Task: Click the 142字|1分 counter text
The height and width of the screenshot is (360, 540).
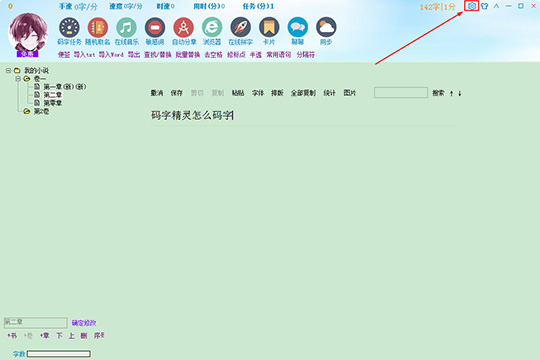Action: pyautogui.click(x=438, y=7)
